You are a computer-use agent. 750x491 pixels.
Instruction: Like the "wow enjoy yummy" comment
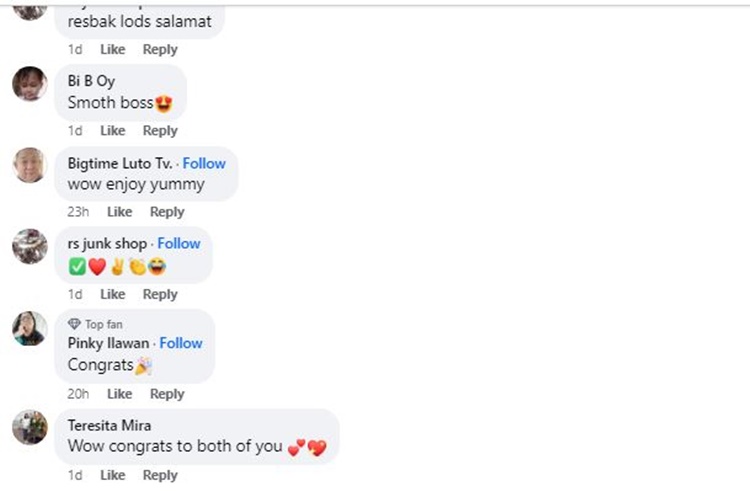pos(120,212)
